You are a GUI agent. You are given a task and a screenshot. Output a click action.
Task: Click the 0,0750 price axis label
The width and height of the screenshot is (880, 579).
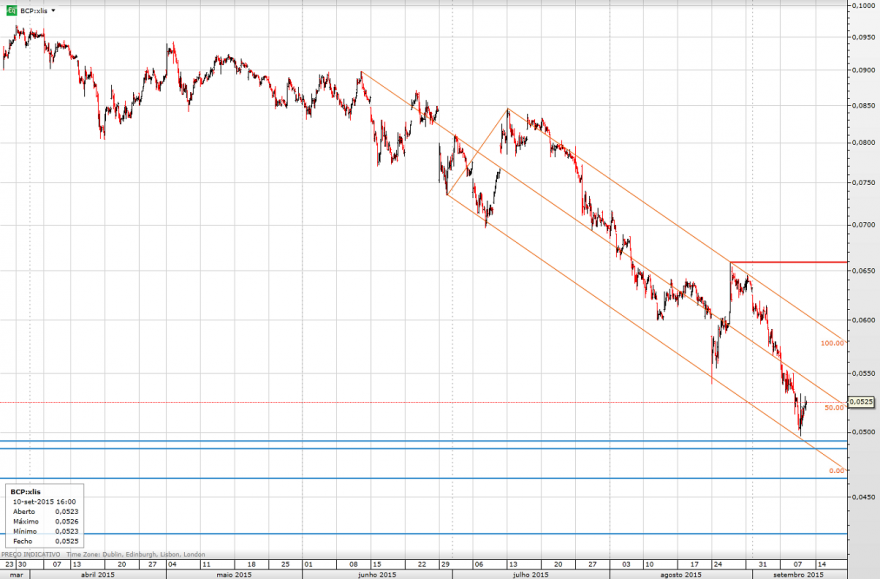863,182
